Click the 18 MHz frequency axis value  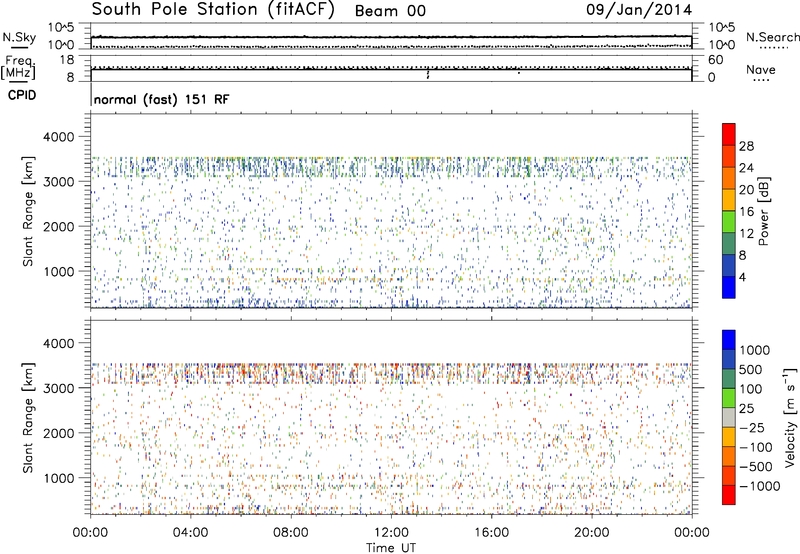point(67,60)
